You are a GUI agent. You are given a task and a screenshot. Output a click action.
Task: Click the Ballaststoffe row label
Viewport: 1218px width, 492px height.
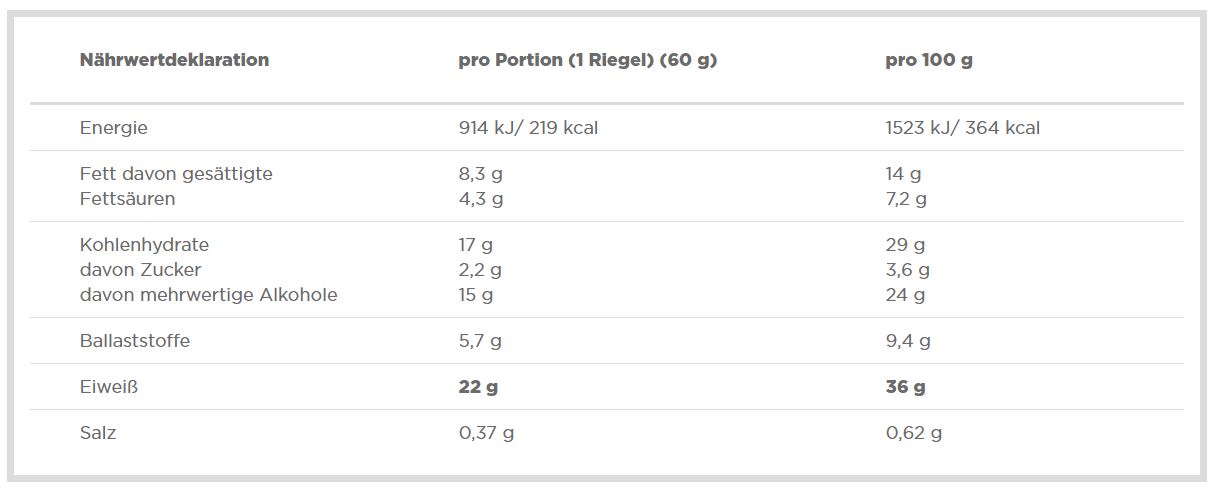tap(134, 341)
